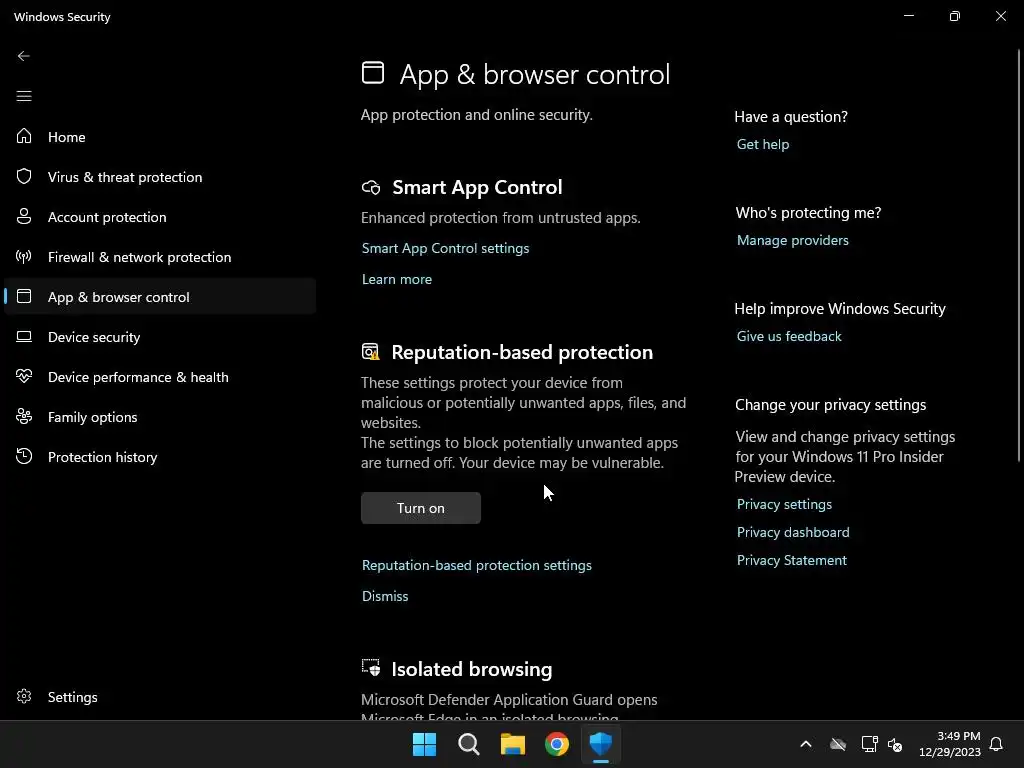1024x768 pixels.
Task: Open Family options page
Action: (x=160, y=417)
